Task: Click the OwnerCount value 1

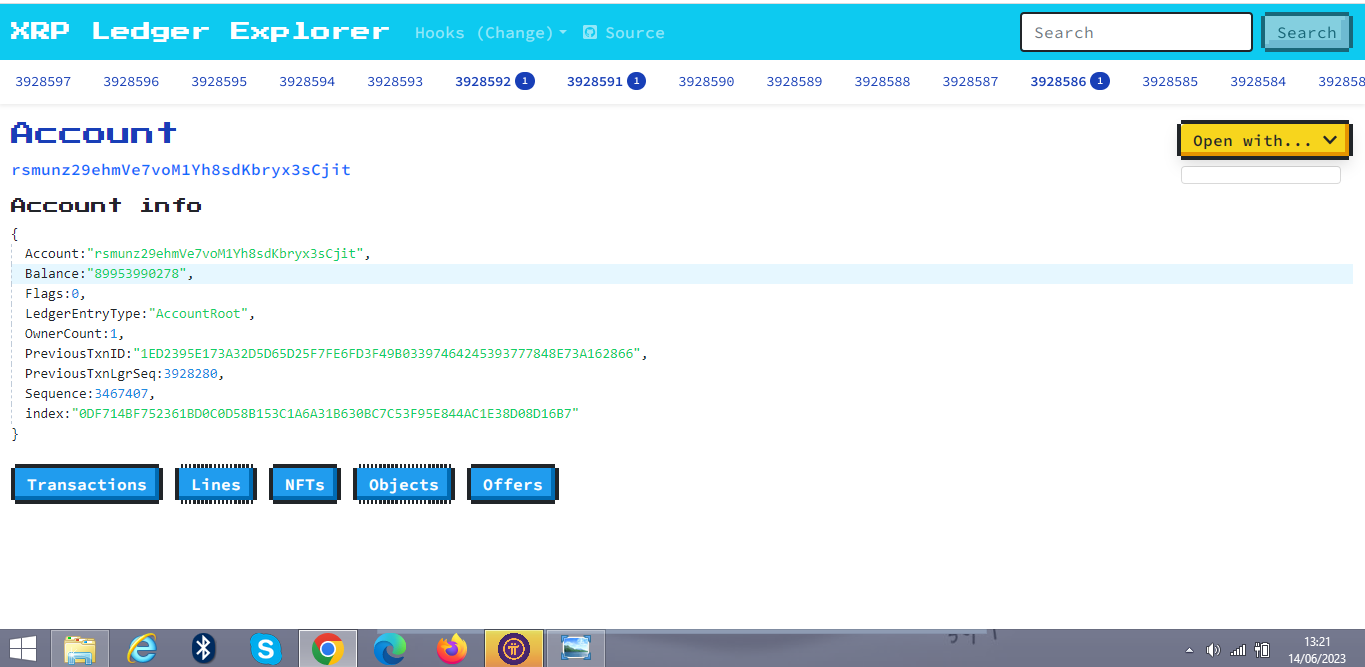Action: click(113, 334)
